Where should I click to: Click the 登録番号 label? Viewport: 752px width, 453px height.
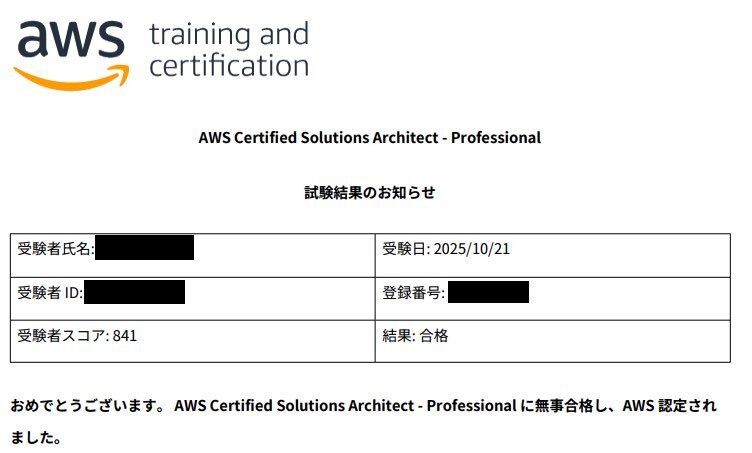(x=412, y=293)
